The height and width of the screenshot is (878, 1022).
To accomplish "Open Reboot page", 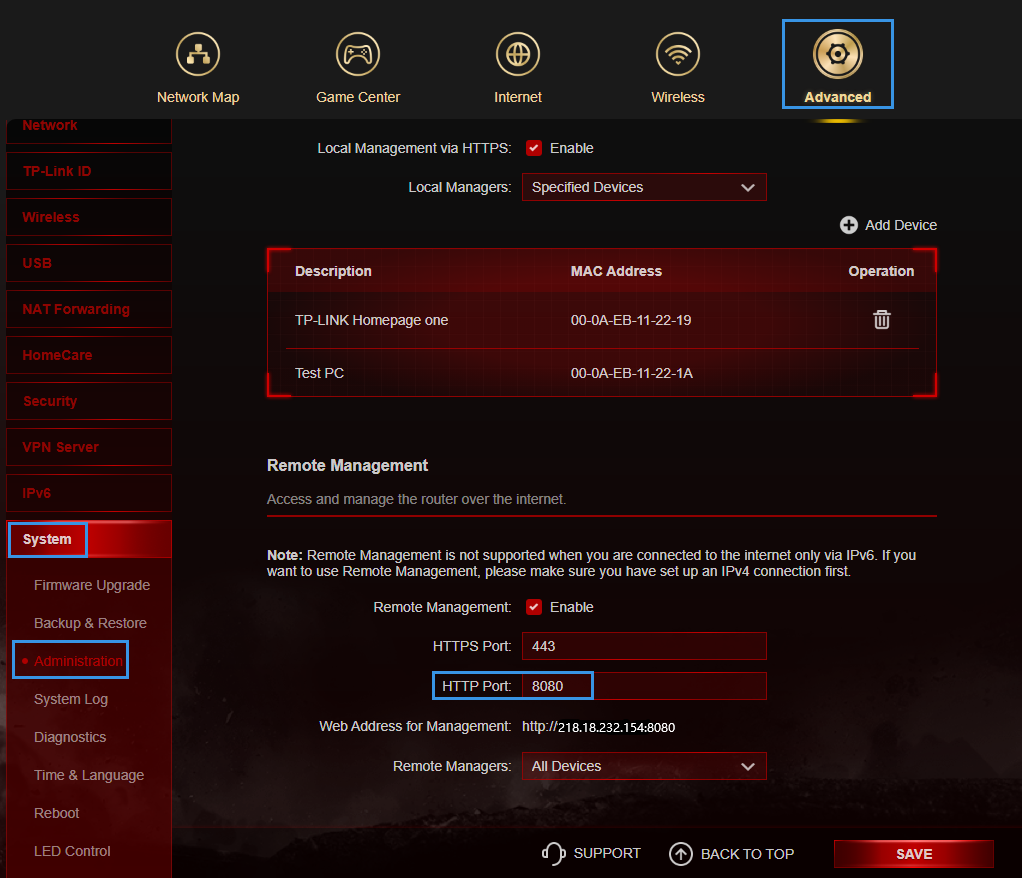I will [x=56, y=813].
